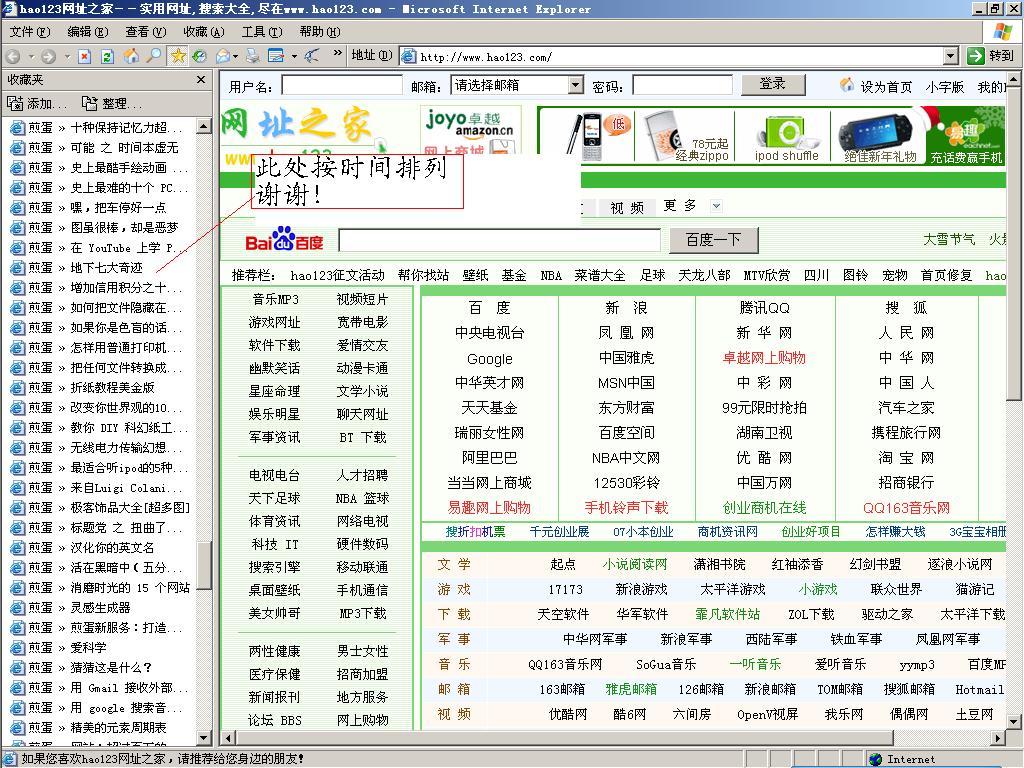This screenshot has width=1024, height=768.
Task: Open the History icon in the toolbar
Action: [x=199, y=56]
